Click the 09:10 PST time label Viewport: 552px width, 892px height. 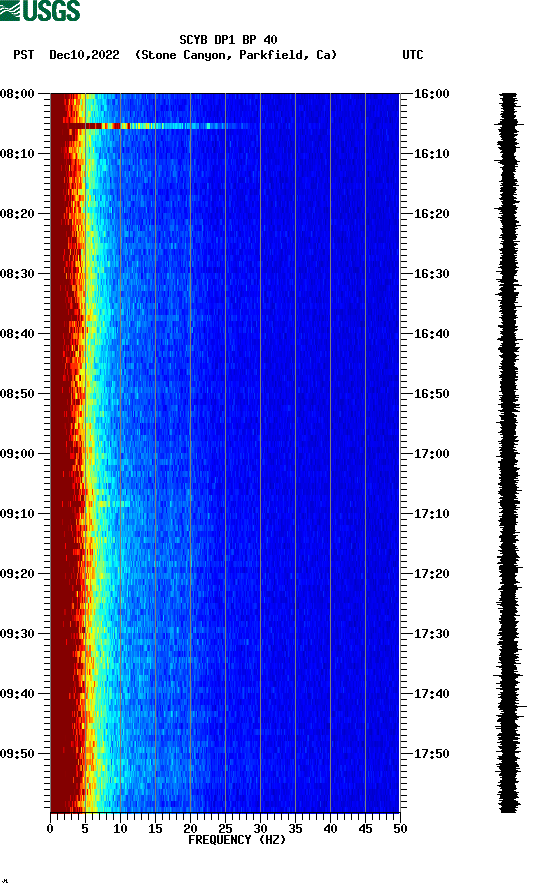tap(17, 514)
